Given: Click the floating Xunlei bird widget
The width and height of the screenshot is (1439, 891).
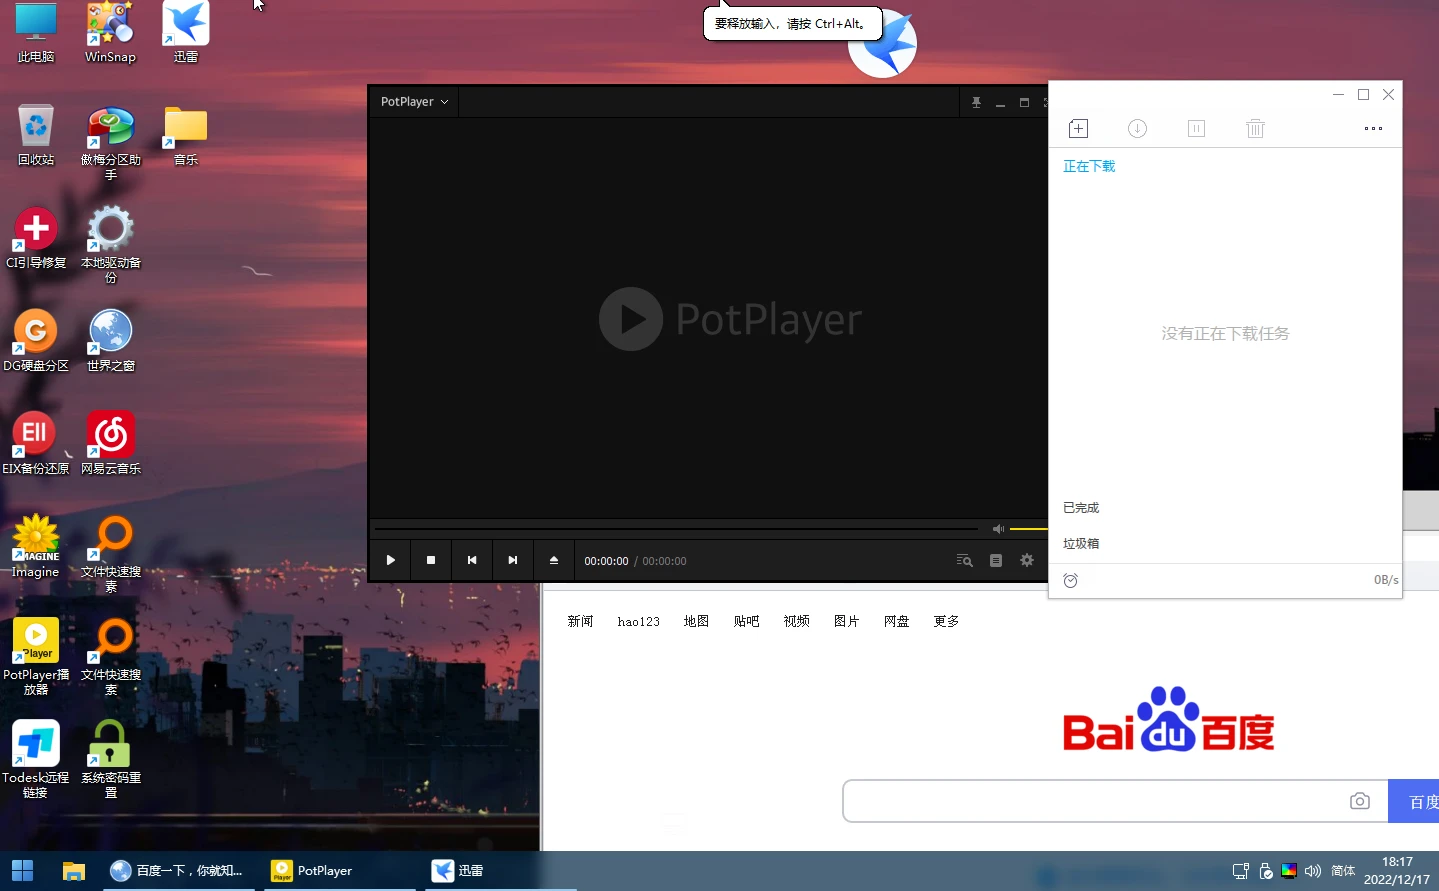Looking at the screenshot, I should [x=883, y=43].
